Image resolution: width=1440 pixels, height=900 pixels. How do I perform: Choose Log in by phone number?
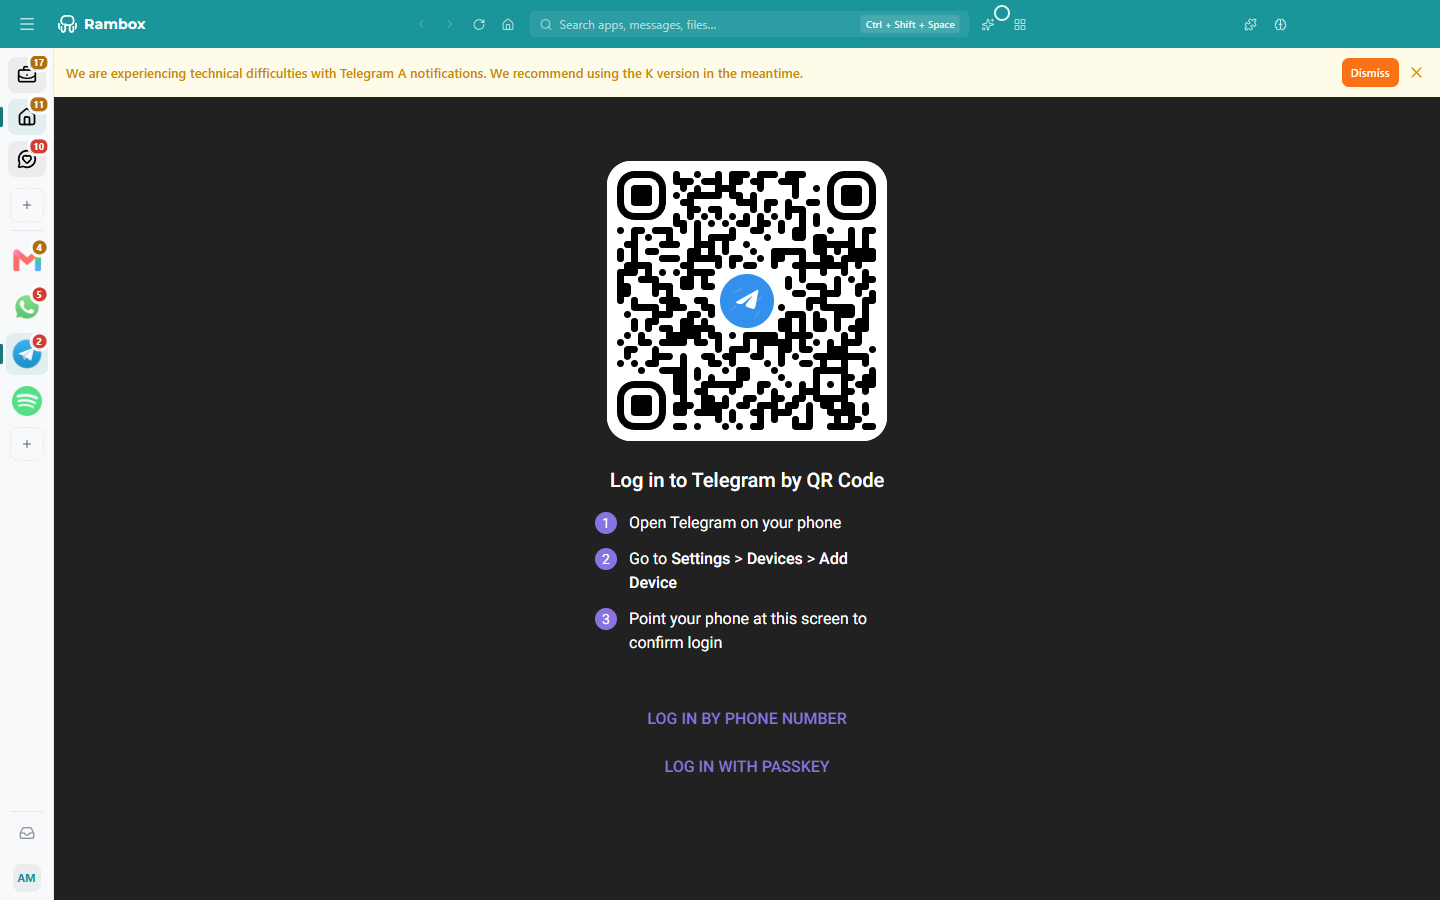click(x=747, y=718)
